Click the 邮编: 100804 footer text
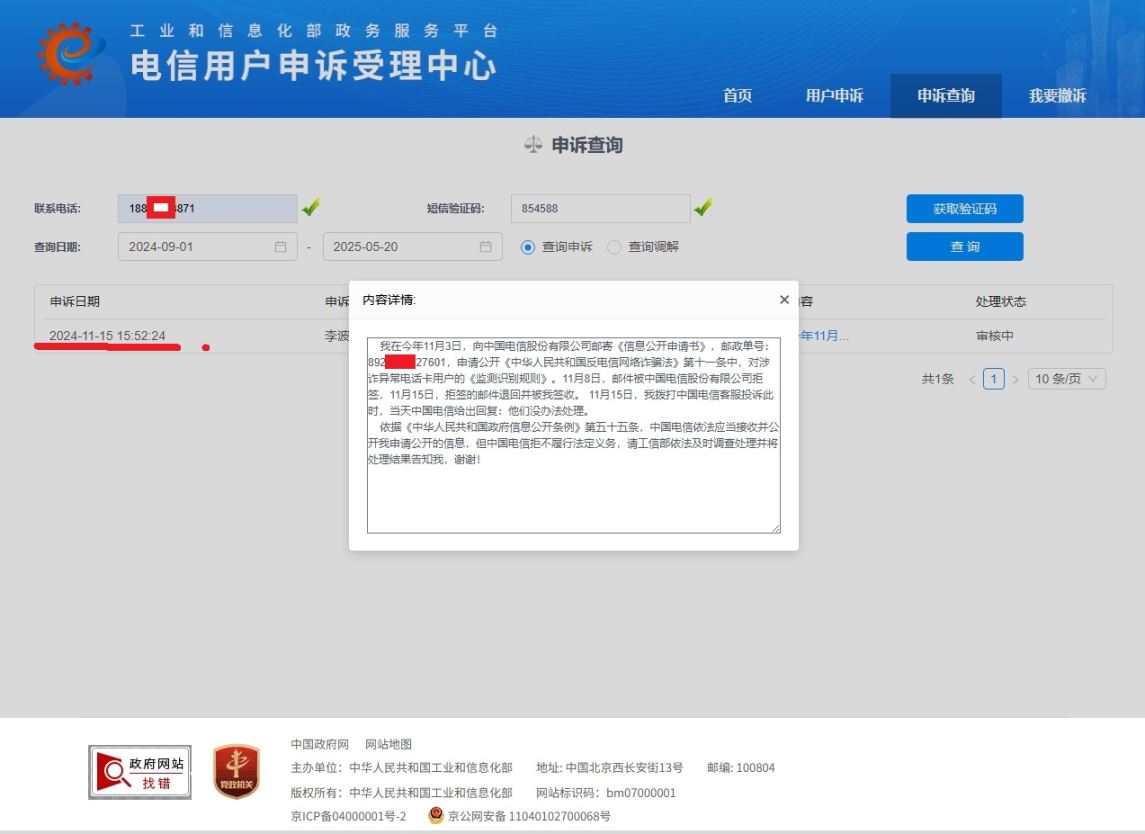Image resolution: width=1145 pixels, height=834 pixels. coord(740,768)
